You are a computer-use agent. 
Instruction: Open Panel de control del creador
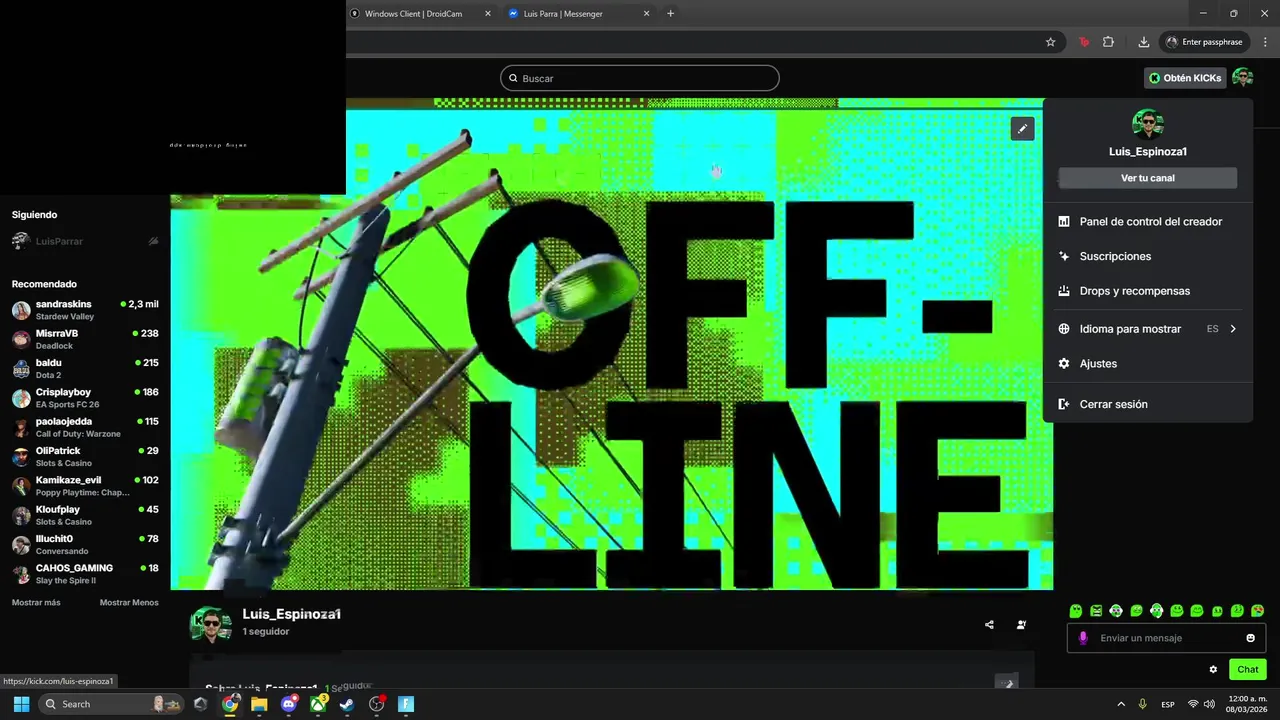coord(1148,222)
